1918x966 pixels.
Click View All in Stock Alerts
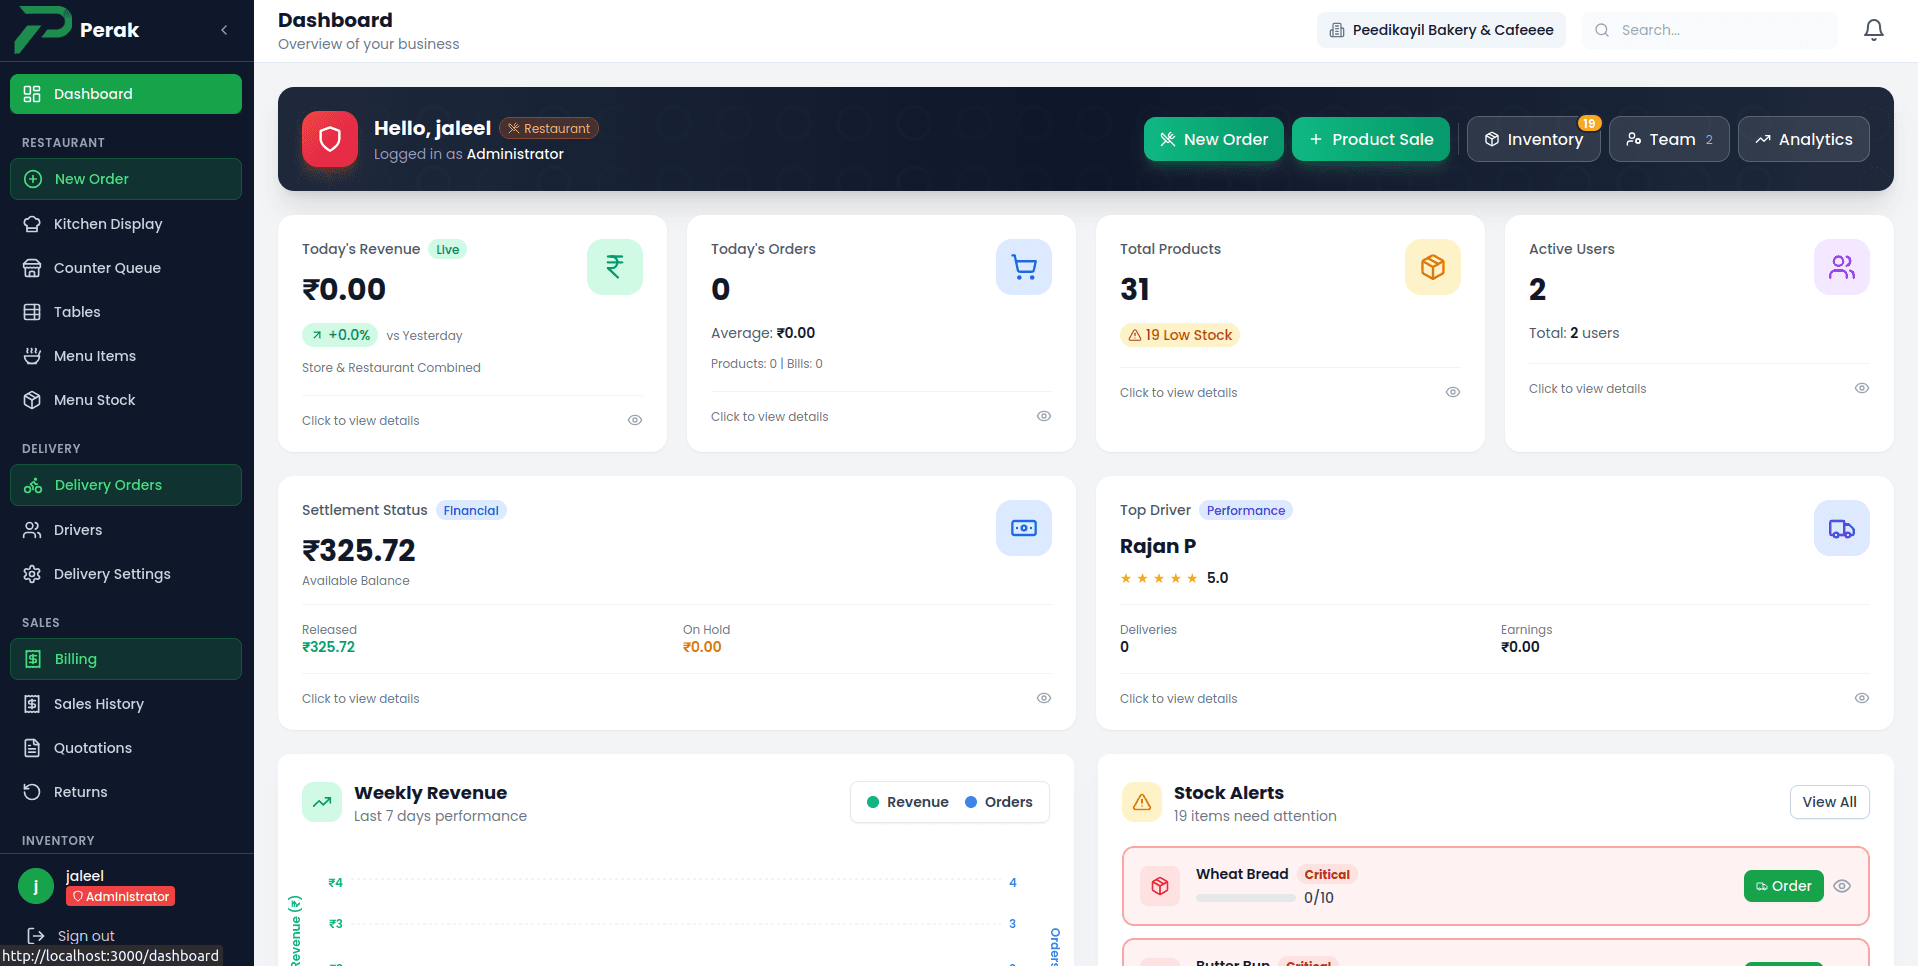1830,802
